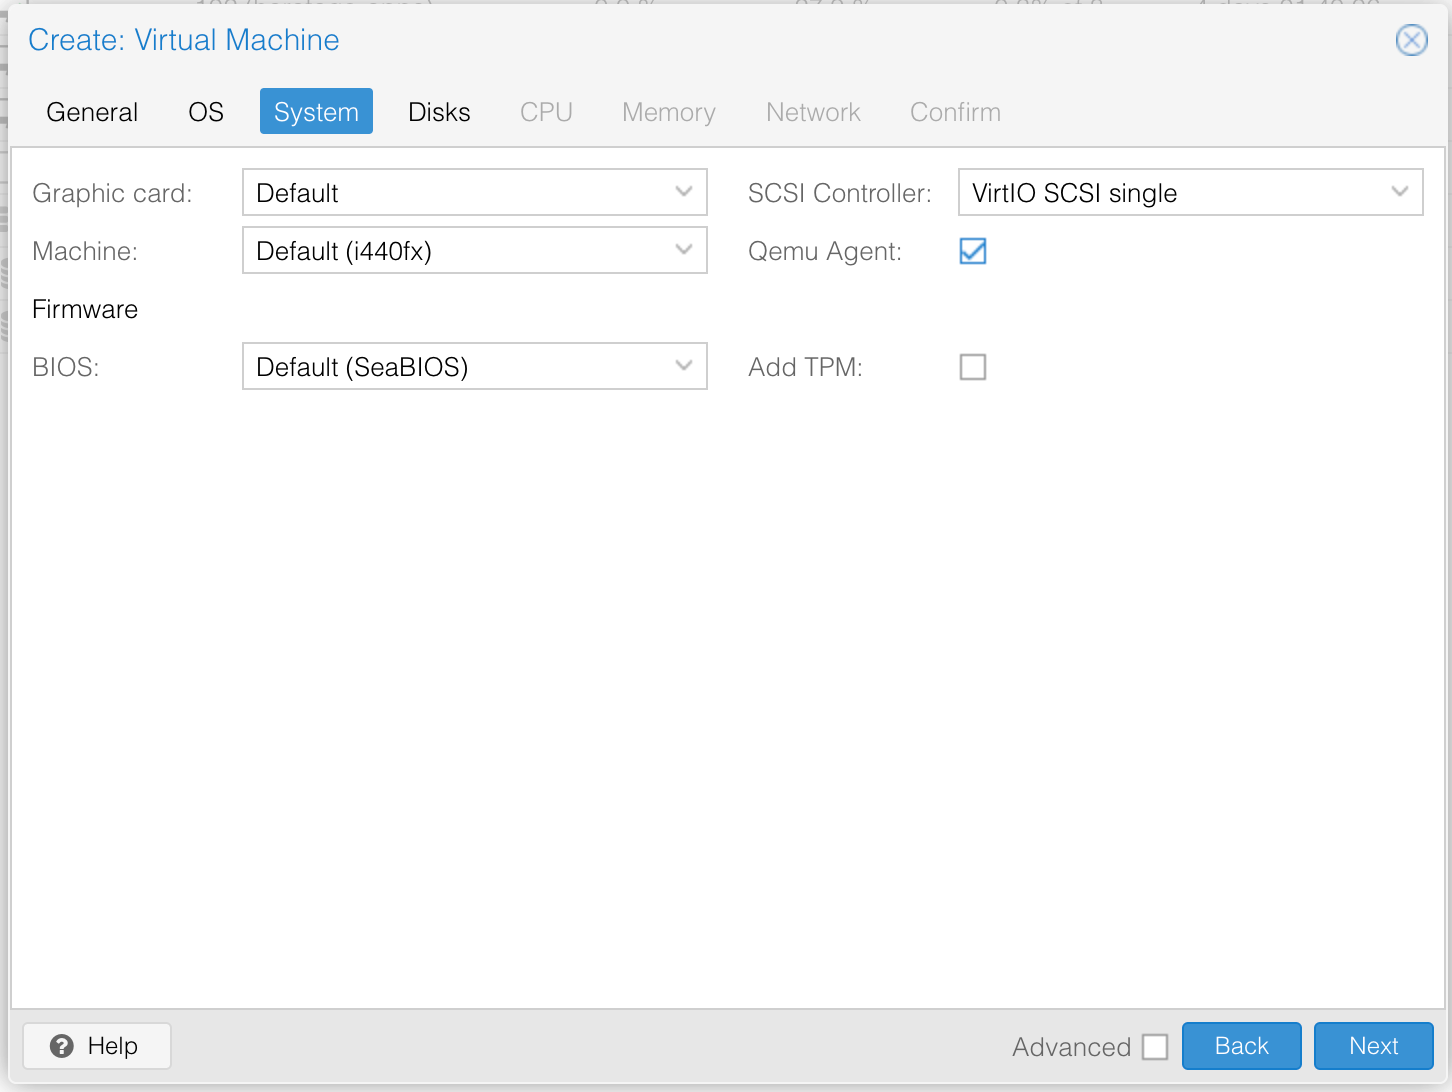Click the Next button
The width and height of the screenshot is (1452, 1092).
1373,1046
